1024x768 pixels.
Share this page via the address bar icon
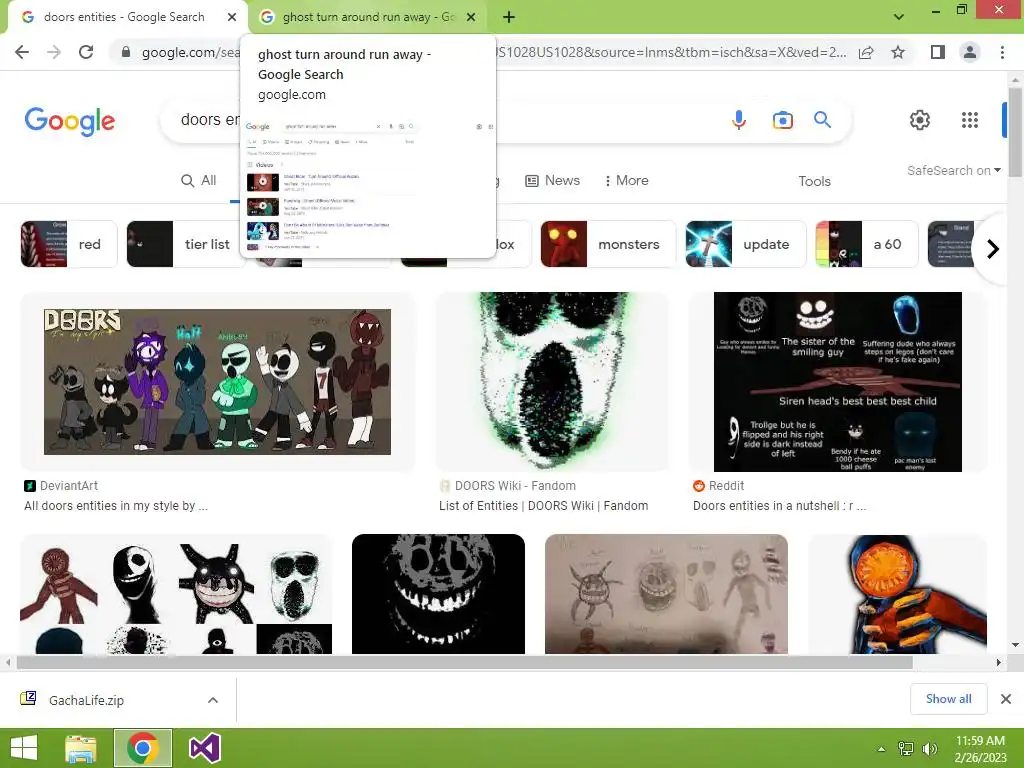click(x=866, y=52)
